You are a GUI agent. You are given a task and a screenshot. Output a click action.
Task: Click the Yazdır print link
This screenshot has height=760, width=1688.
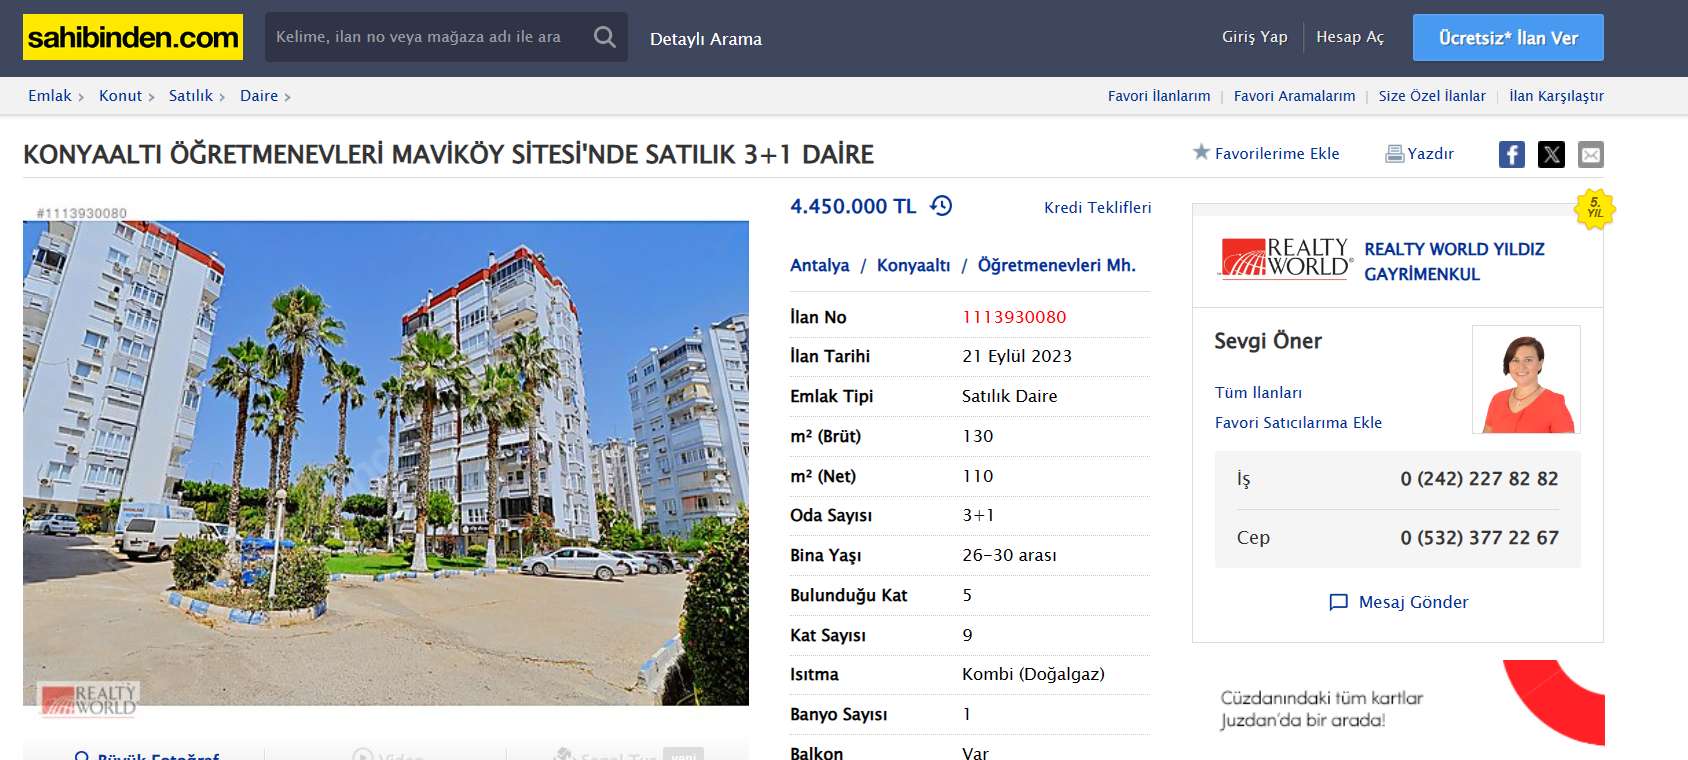coord(1431,153)
